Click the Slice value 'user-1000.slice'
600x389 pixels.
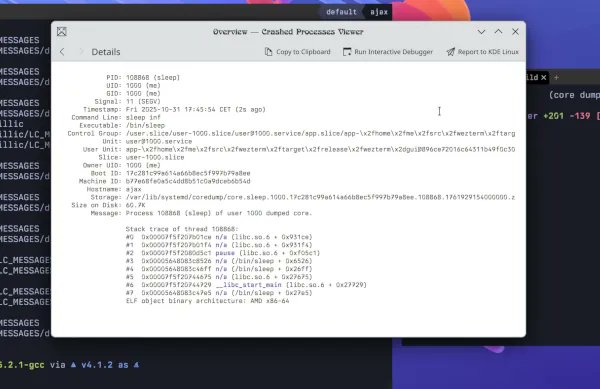click(155, 157)
